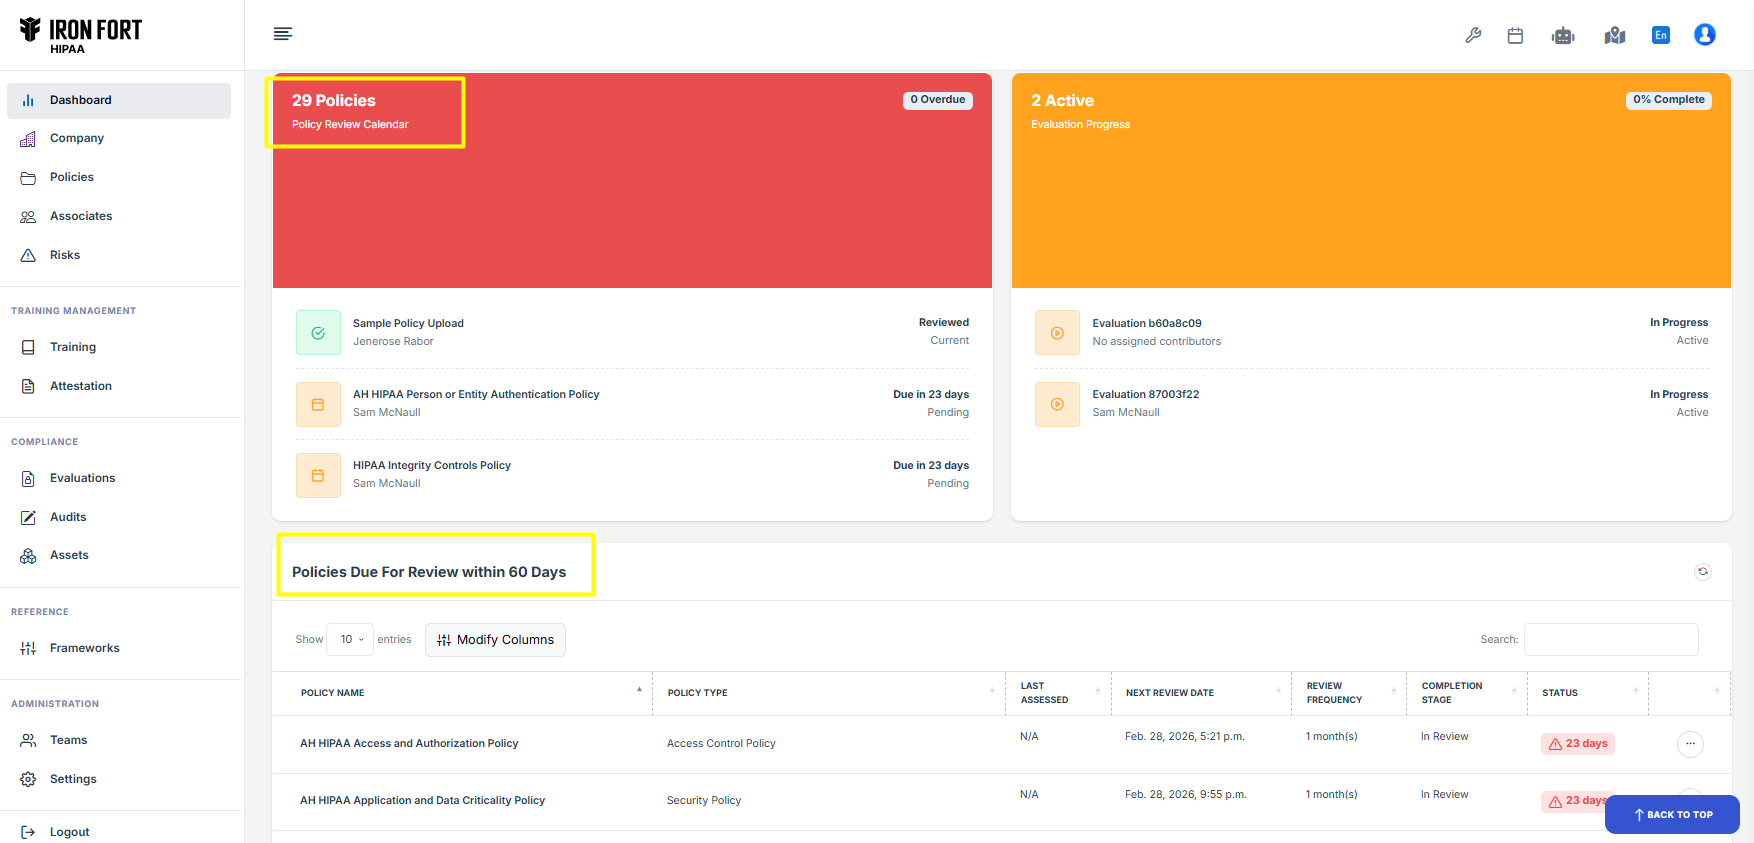Screen dimensions: 1754x843
Task: Open the calendar icon in top bar
Action: coord(1515,35)
